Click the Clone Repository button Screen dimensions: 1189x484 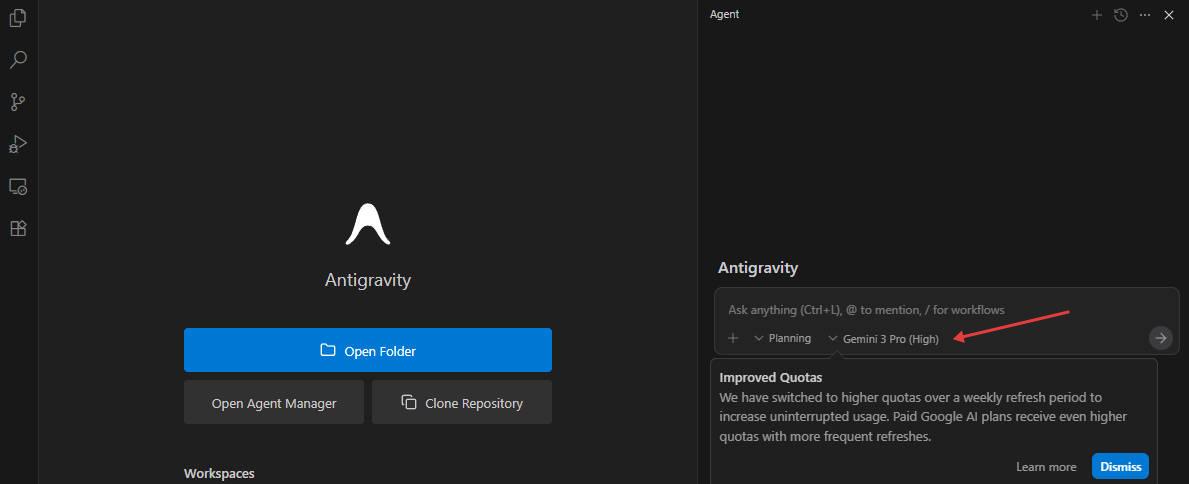pos(461,403)
